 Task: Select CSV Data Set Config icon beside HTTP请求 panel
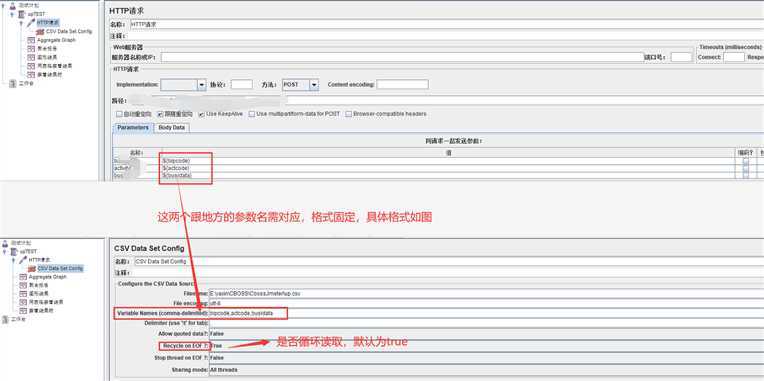[x=40, y=31]
